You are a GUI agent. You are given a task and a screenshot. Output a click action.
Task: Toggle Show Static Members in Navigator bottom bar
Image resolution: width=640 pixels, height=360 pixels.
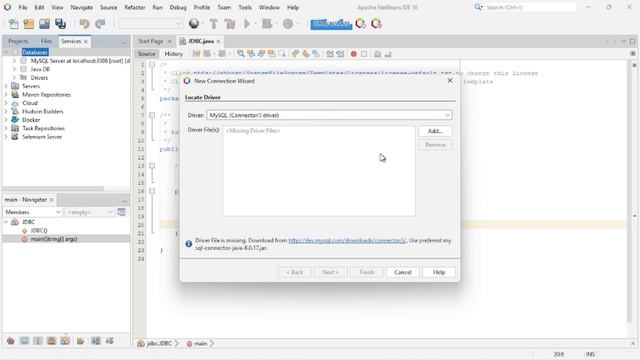pyautogui.click(x=38, y=341)
